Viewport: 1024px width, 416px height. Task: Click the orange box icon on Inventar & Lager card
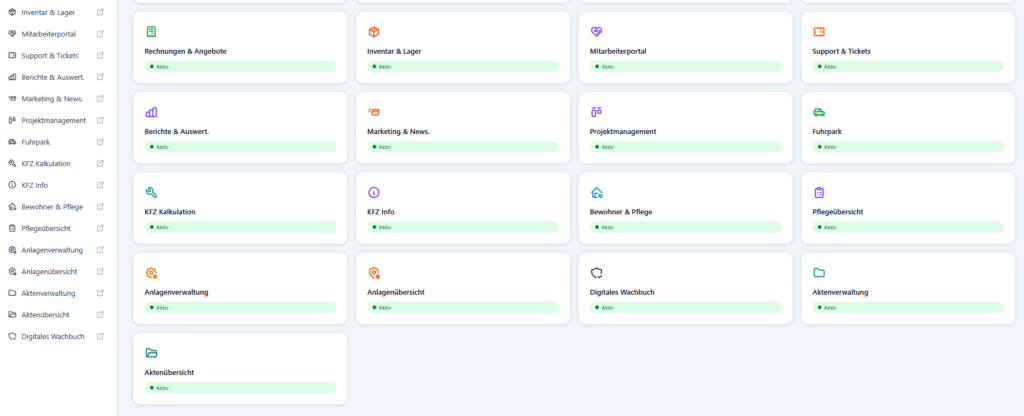click(374, 32)
